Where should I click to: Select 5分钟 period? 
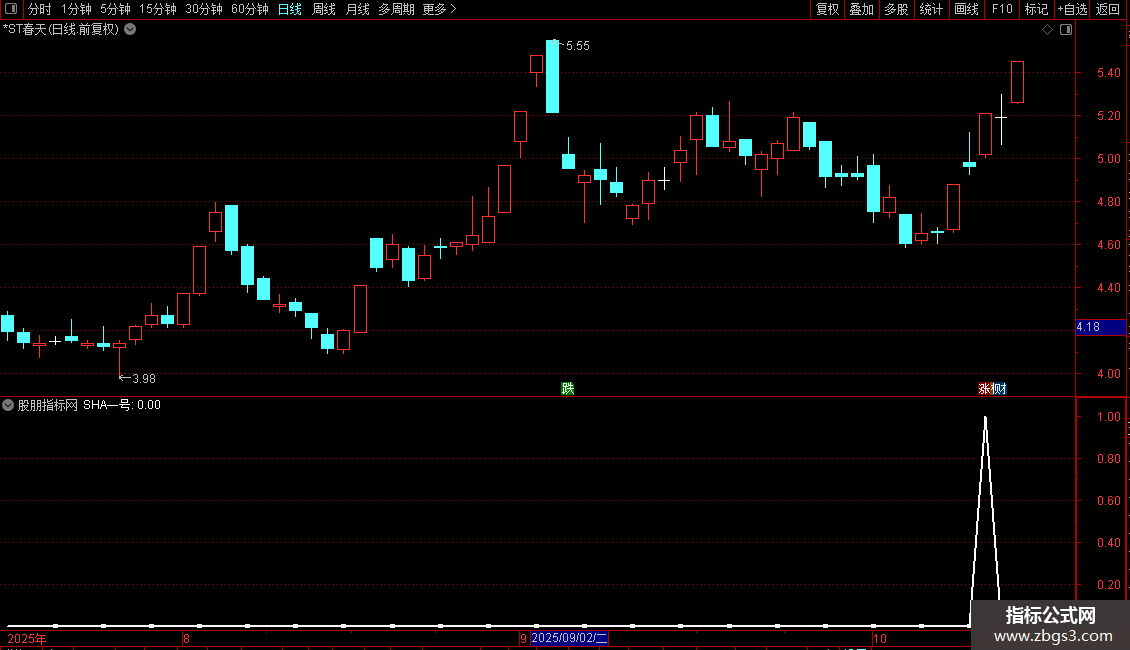tap(115, 9)
